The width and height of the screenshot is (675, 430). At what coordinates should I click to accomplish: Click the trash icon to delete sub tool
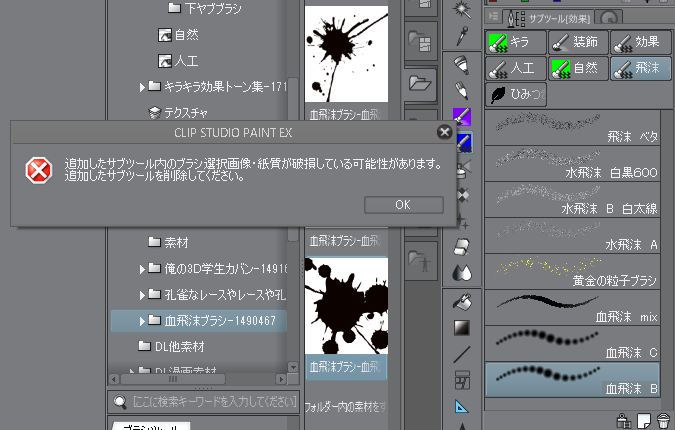tap(662, 419)
